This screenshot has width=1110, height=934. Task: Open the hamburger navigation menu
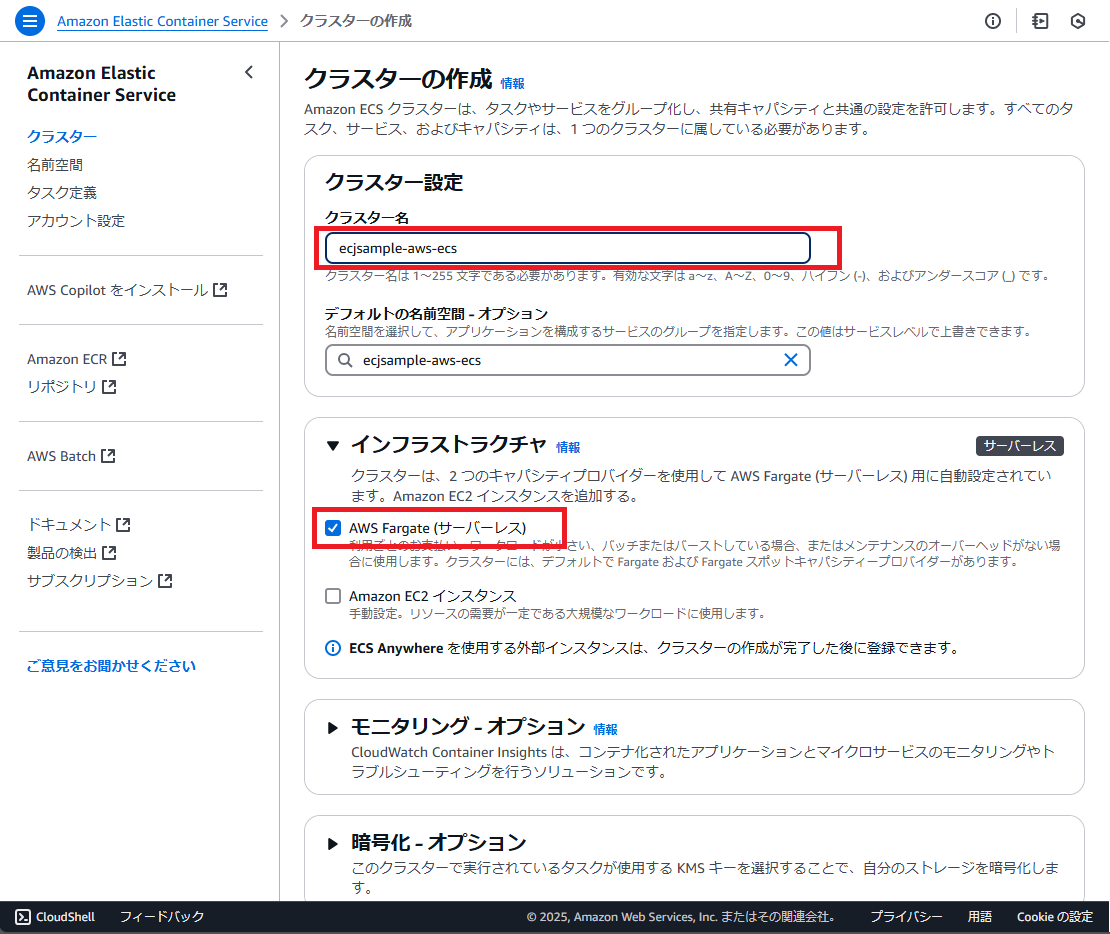point(30,21)
